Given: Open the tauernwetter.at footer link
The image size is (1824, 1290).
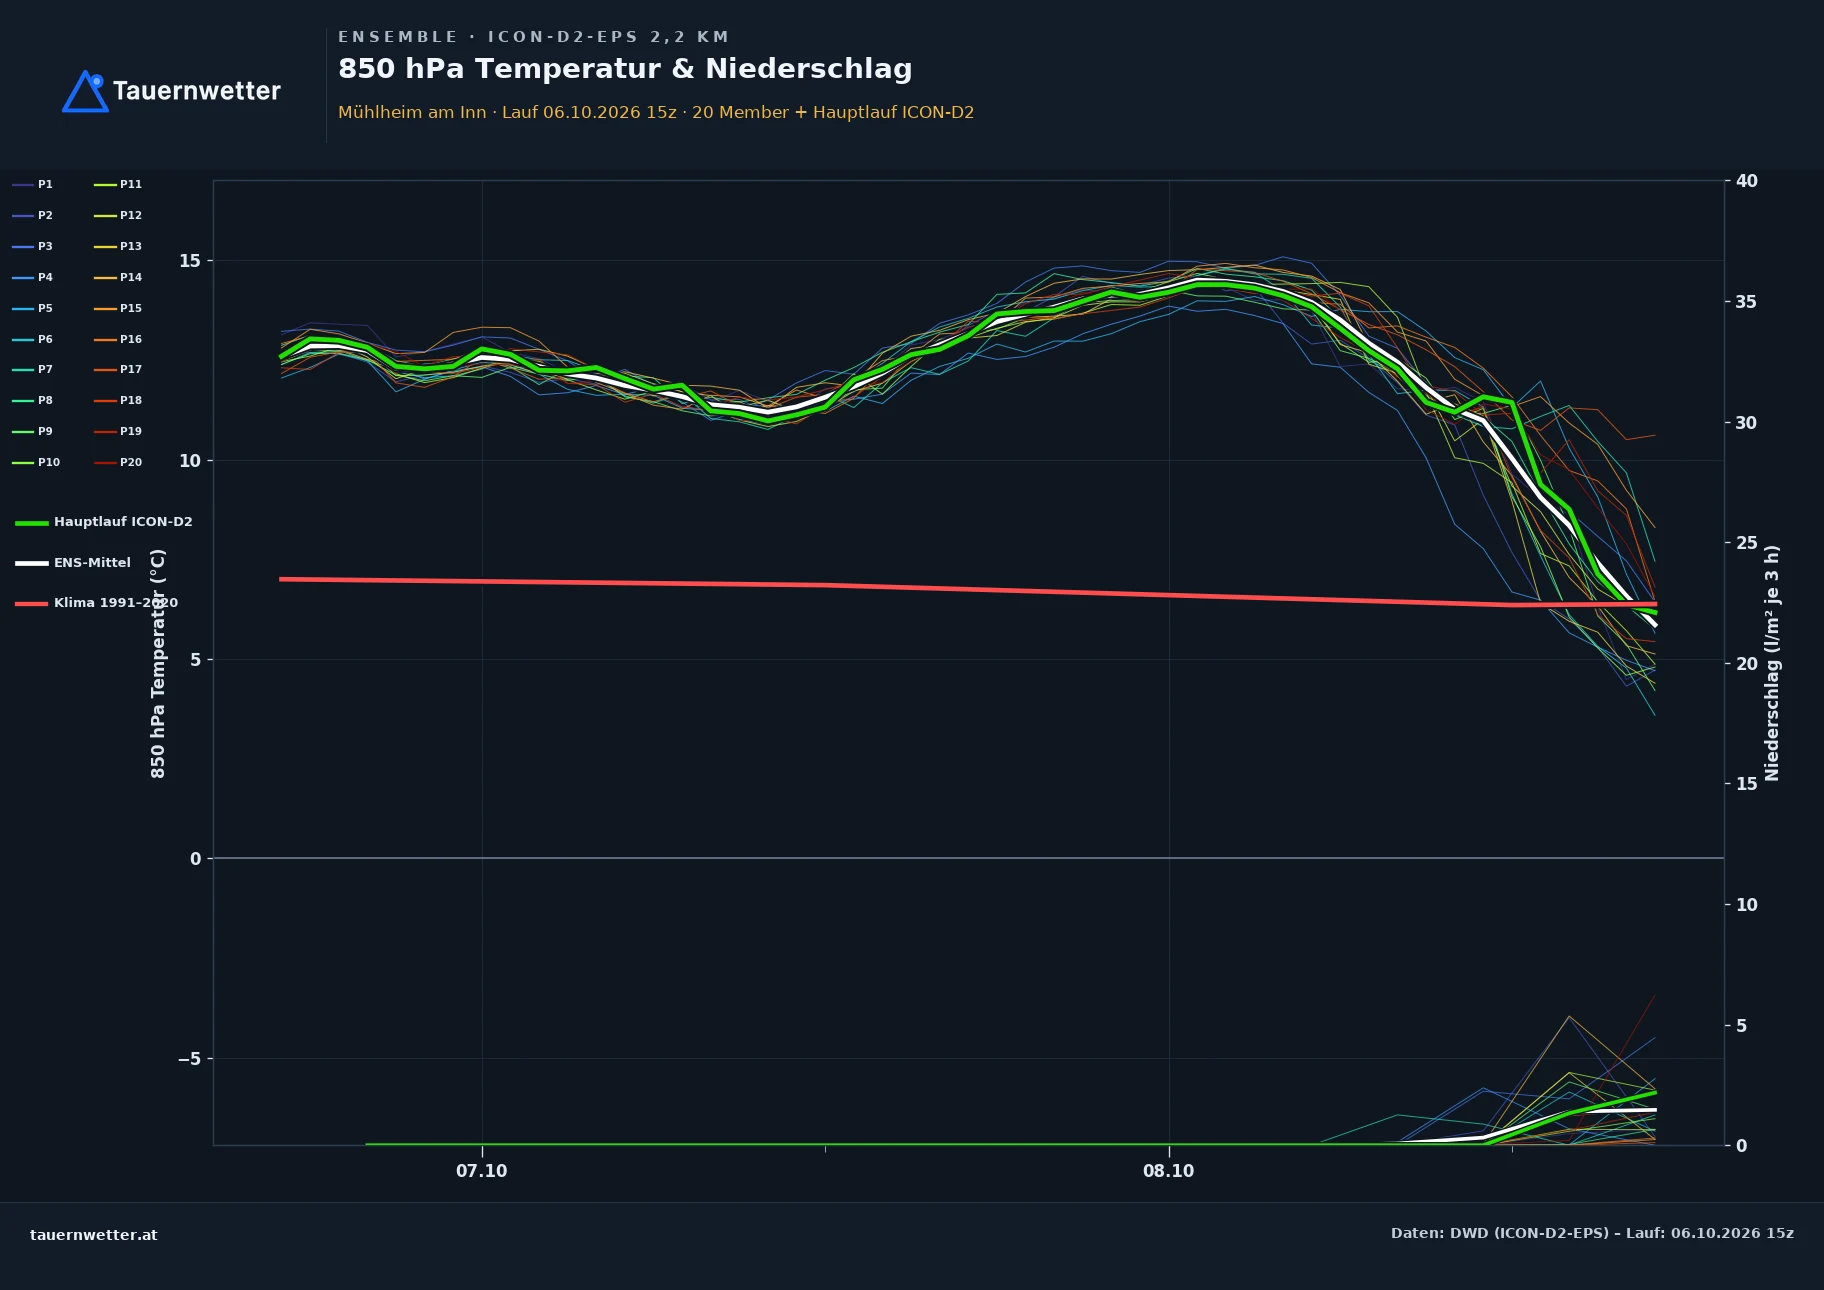Looking at the screenshot, I should (x=94, y=1235).
